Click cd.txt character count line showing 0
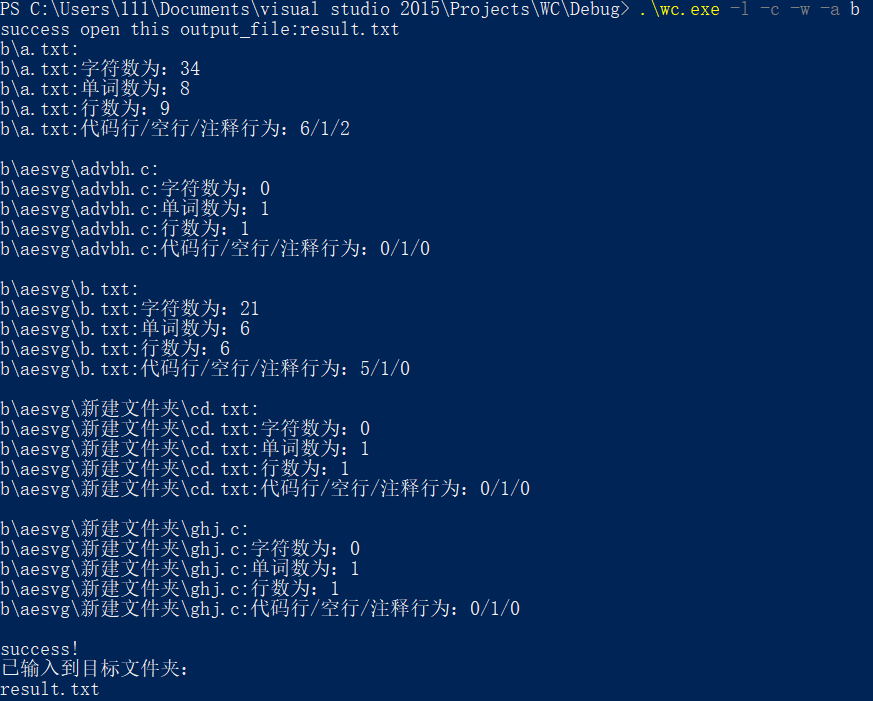The image size is (873, 701). click(185, 429)
